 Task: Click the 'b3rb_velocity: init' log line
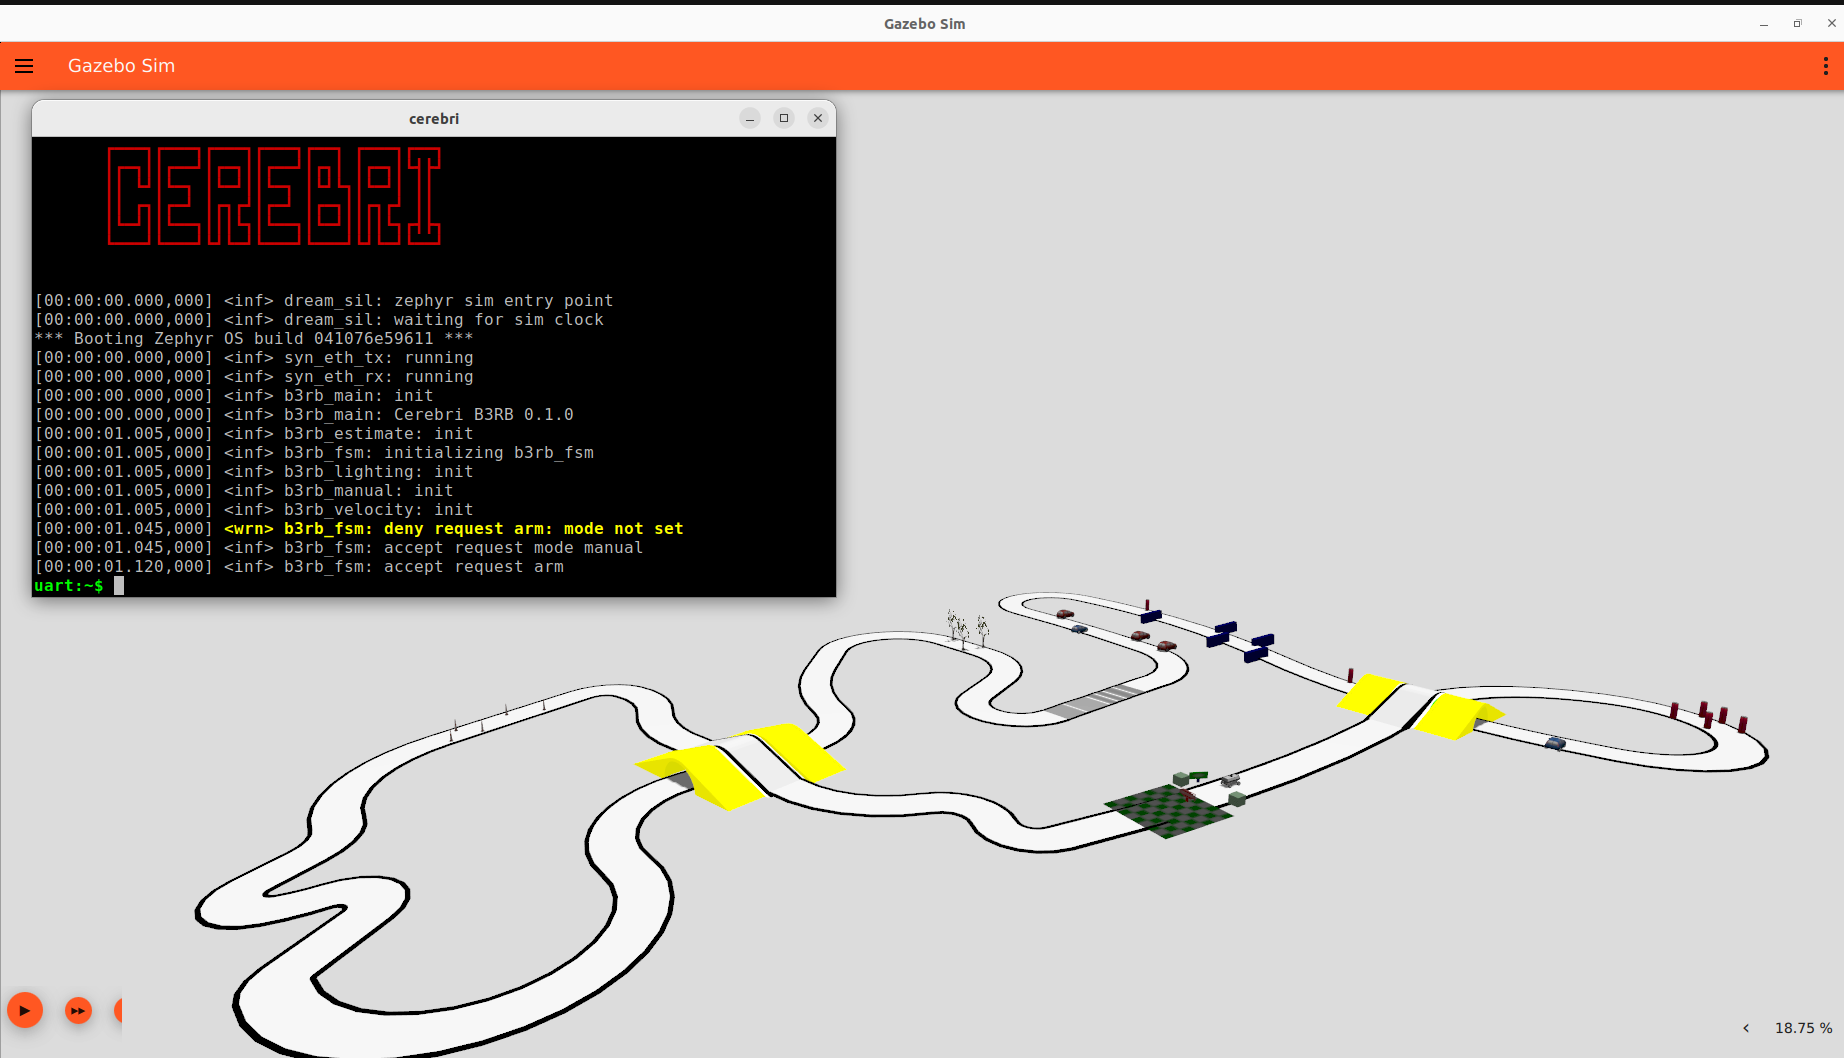254,510
